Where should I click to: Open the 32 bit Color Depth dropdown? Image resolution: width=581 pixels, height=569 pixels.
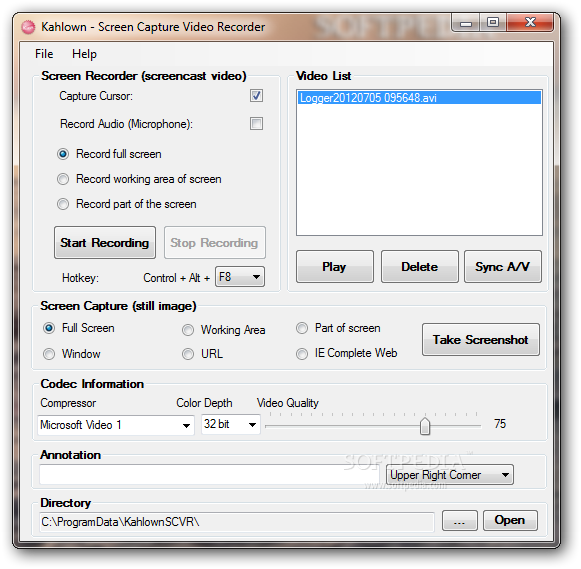[x=230, y=424]
